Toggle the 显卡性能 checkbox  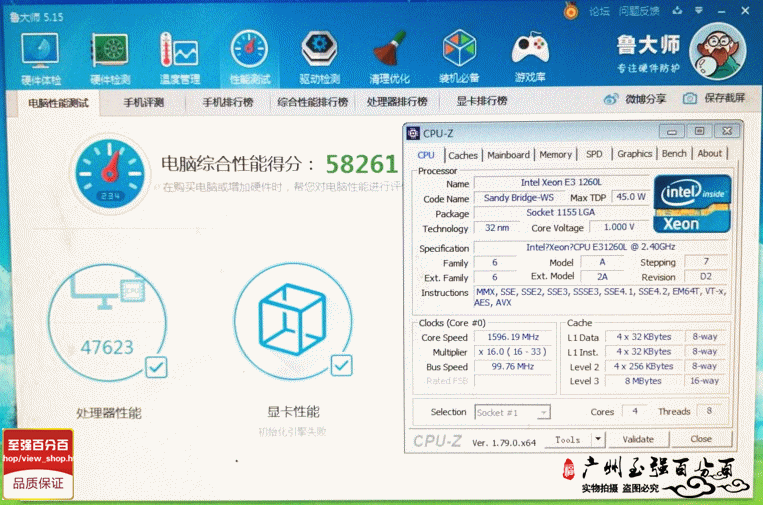(x=342, y=365)
